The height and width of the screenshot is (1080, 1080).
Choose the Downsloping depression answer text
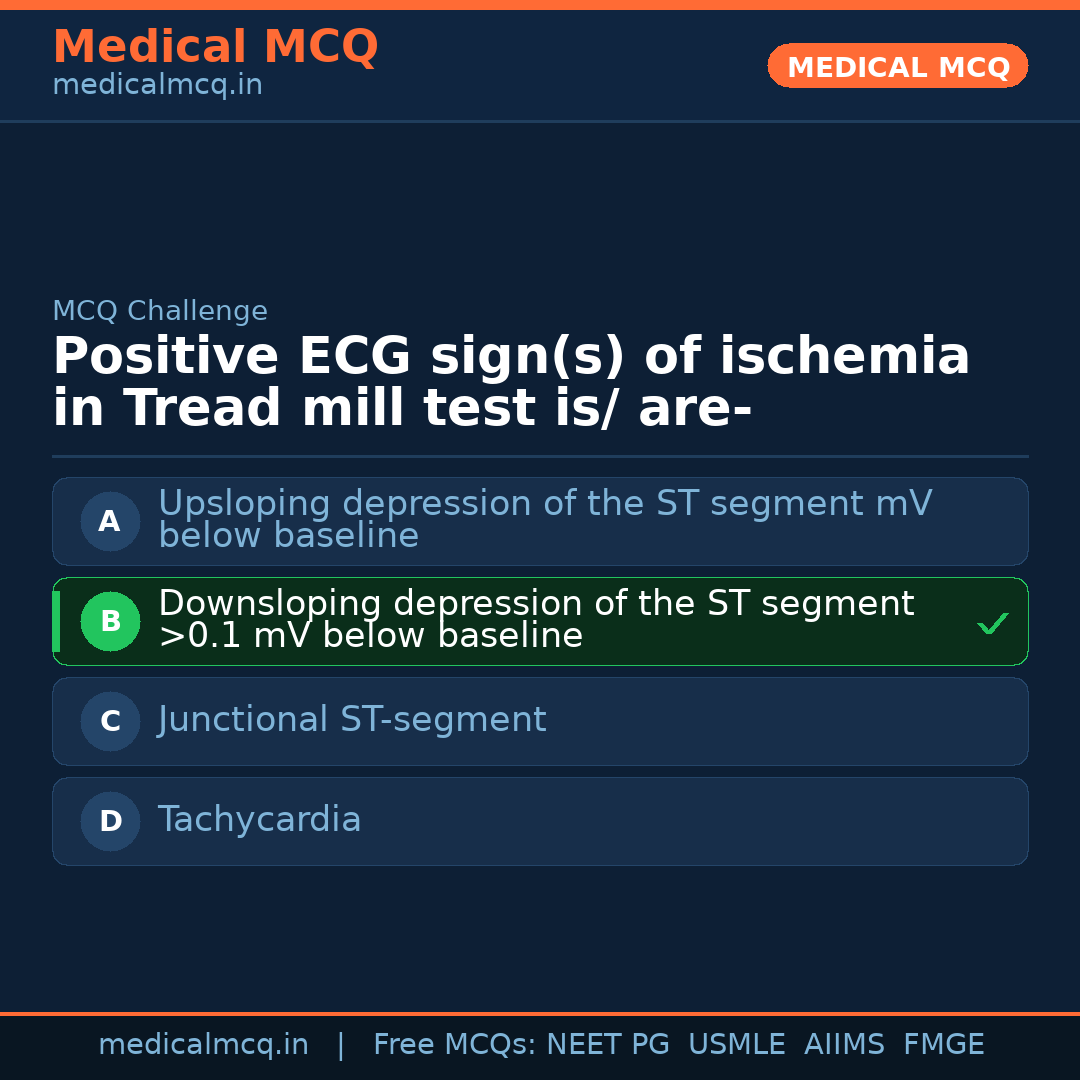click(535, 619)
